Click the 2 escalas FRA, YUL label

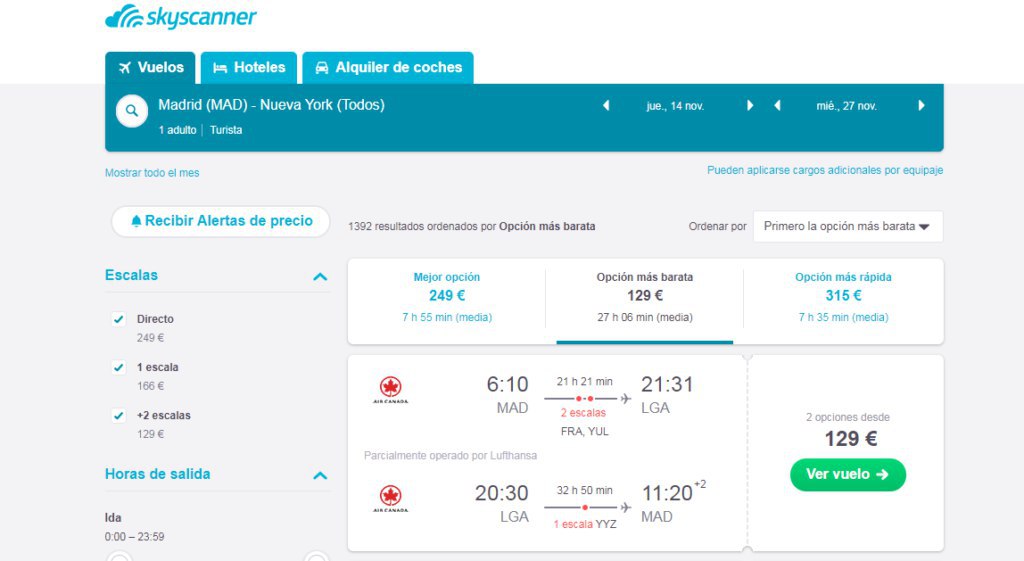584,422
